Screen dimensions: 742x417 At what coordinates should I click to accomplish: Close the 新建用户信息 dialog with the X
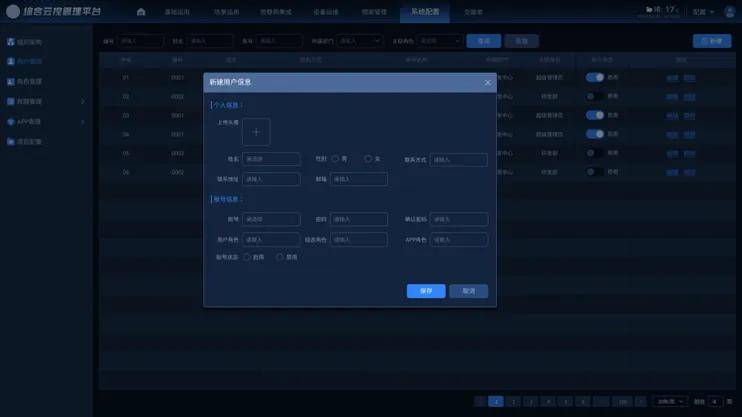pos(487,82)
